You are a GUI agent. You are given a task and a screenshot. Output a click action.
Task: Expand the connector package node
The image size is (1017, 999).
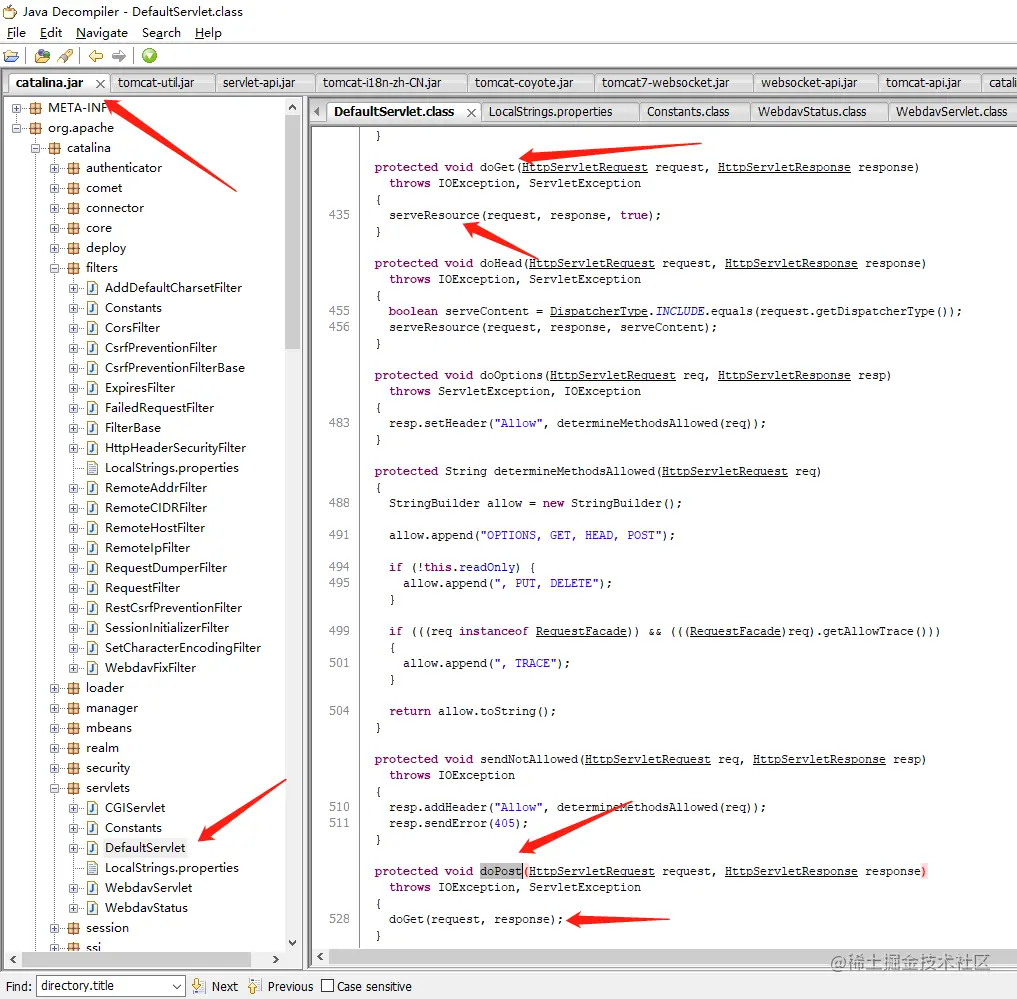[x=55, y=208]
